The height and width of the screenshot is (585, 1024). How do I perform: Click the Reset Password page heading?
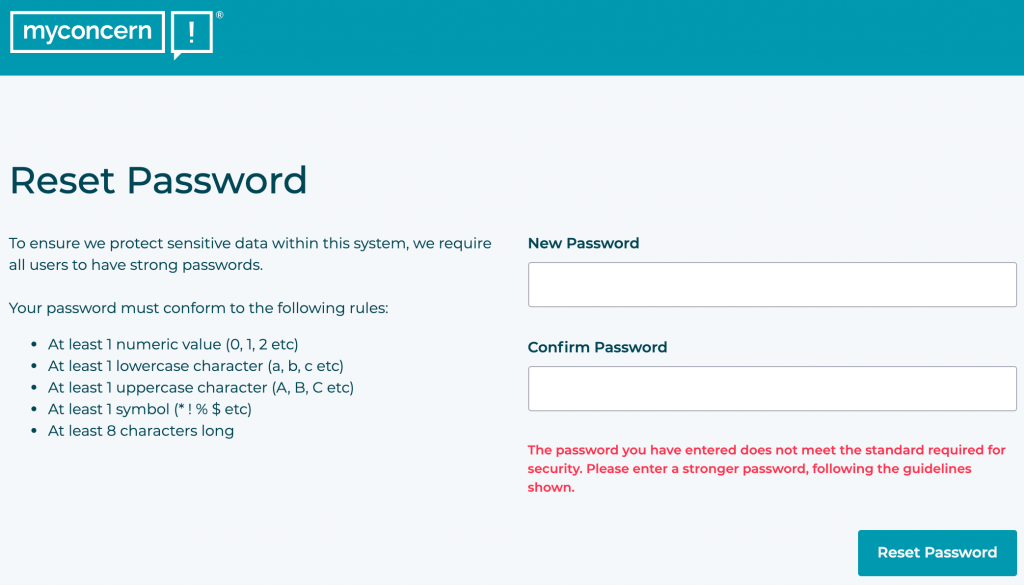click(157, 180)
